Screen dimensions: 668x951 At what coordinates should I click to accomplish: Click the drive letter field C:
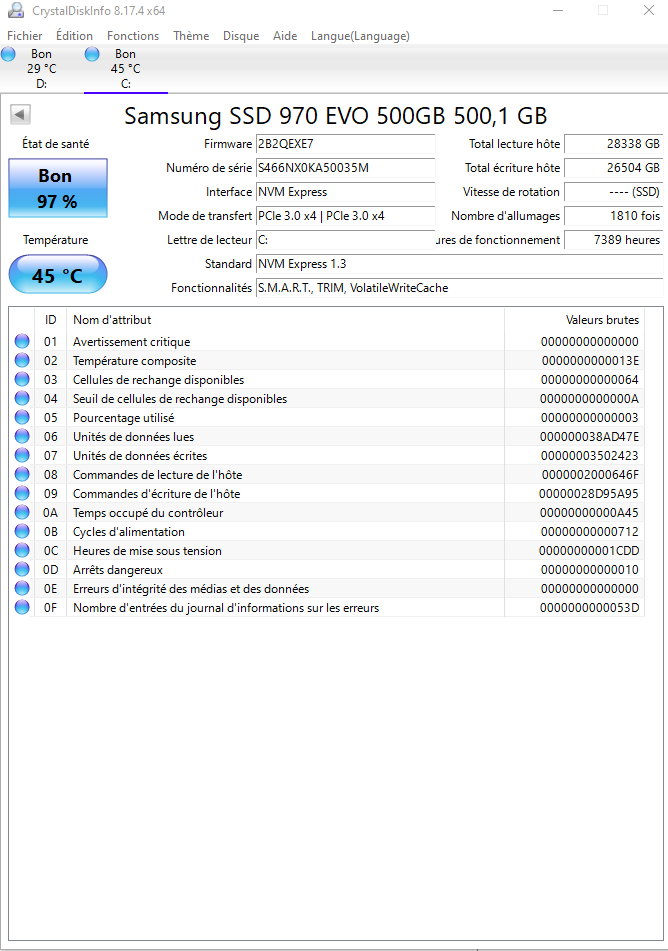click(x=345, y=240)
